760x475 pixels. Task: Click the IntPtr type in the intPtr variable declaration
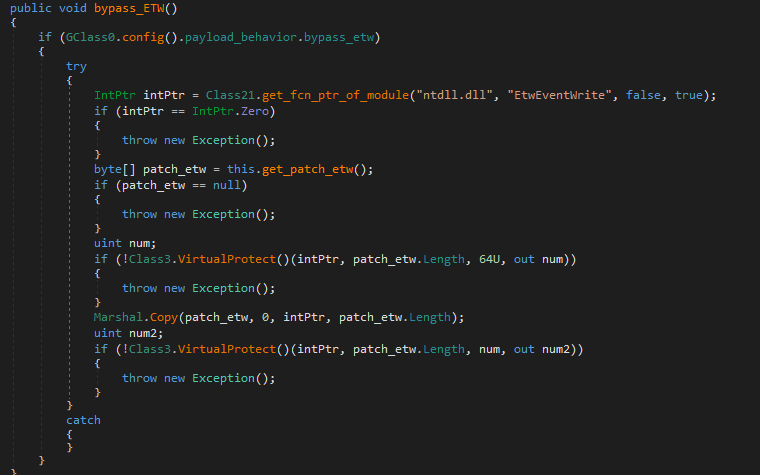coord(115,95)
